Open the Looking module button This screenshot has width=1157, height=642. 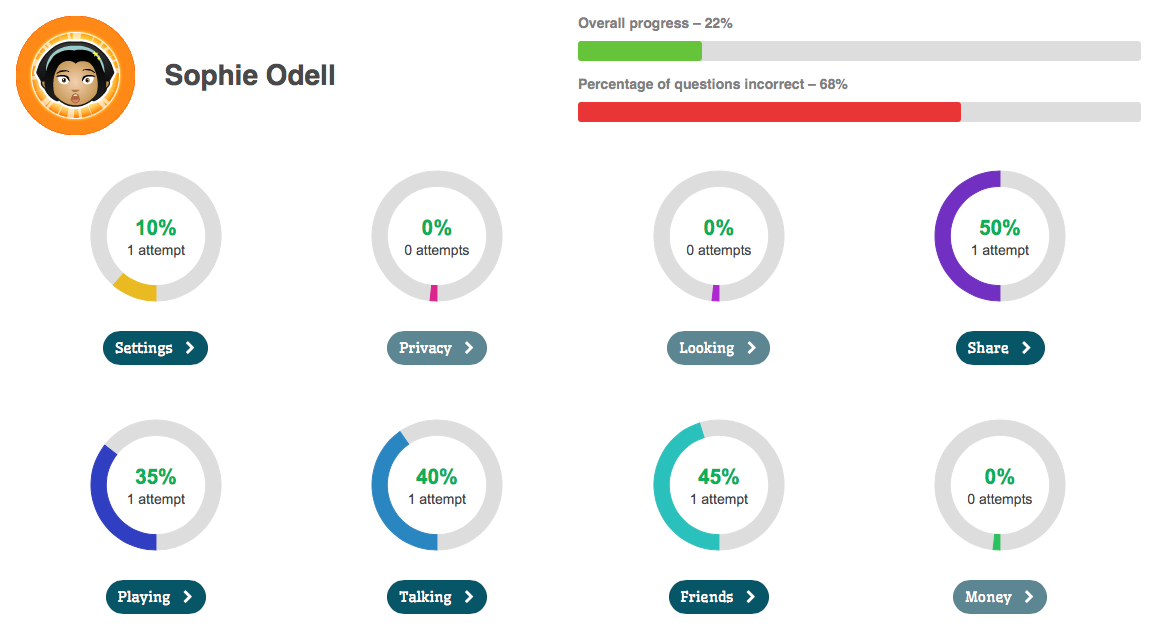(718, 348)
